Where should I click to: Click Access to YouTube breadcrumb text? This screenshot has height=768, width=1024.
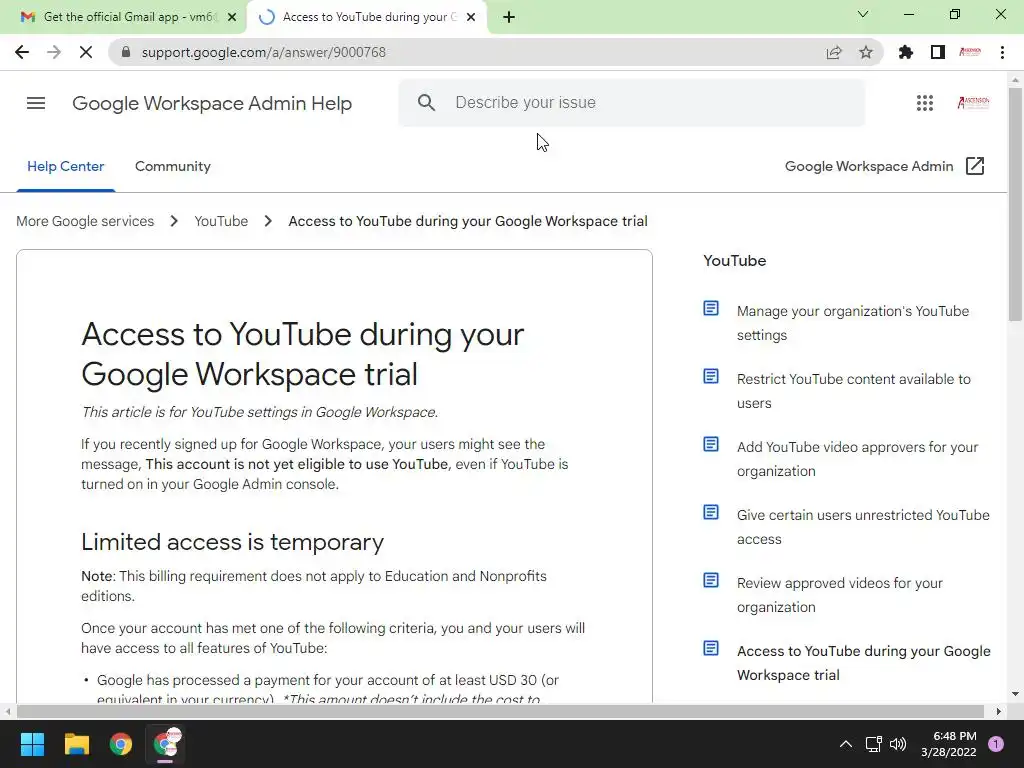point(468,221)
